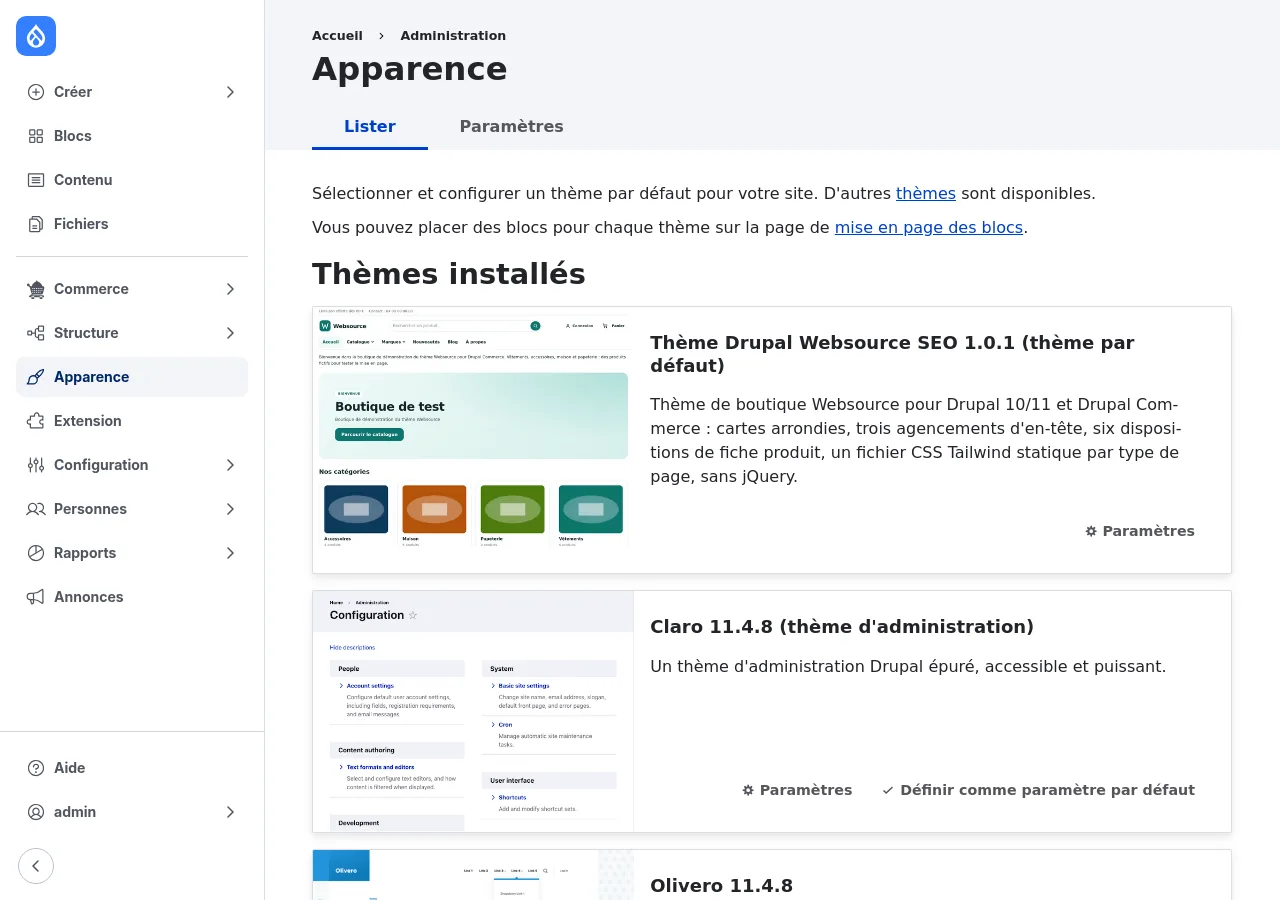
Task: Click the Fichiers document icon
Action: tap(36, 224)
